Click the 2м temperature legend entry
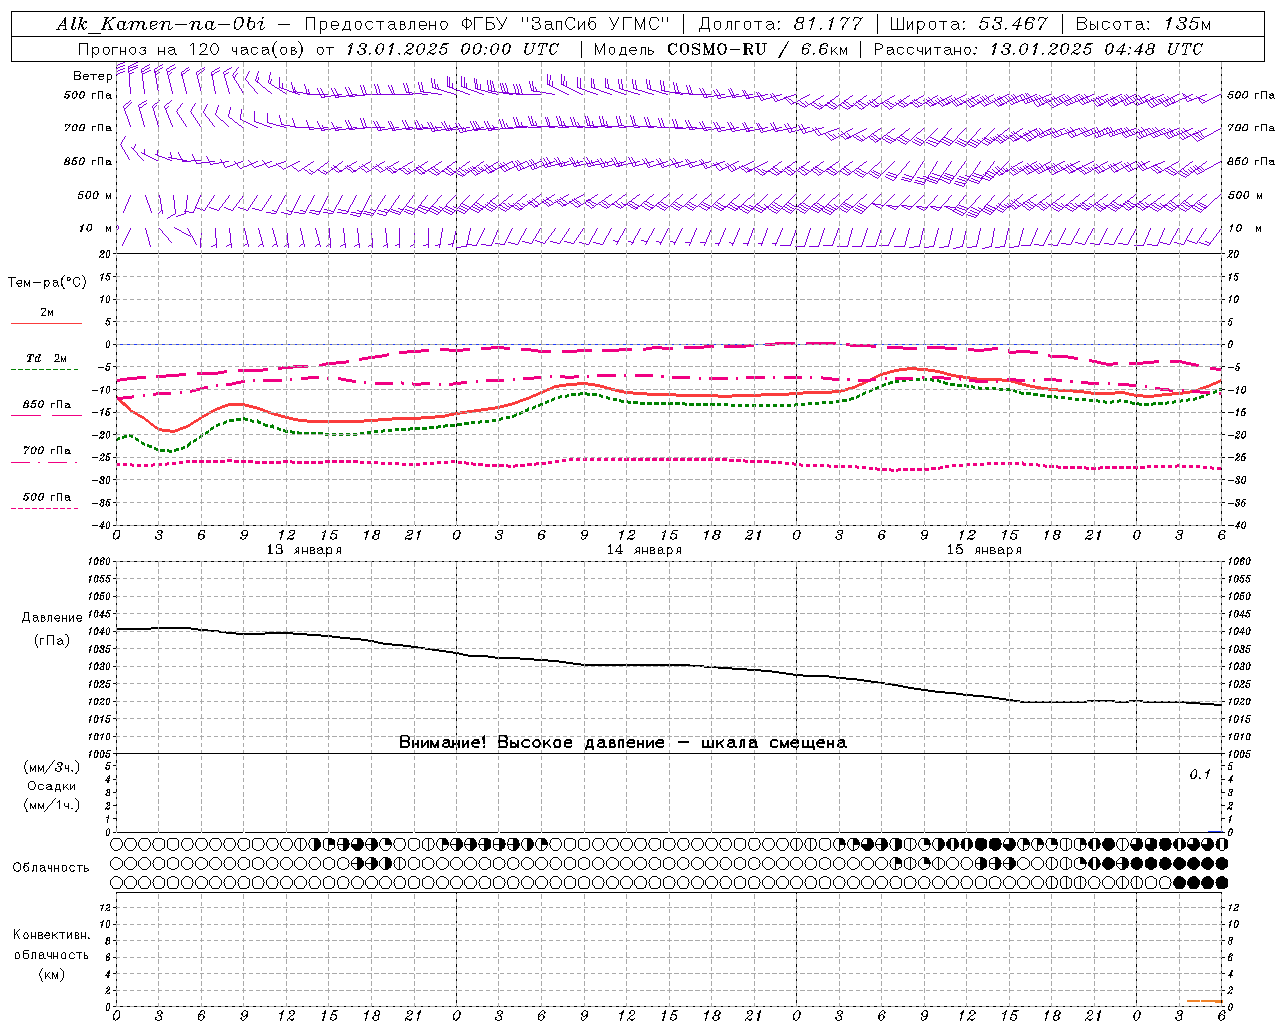The image size is (1280, 1024). pos(47,312)
